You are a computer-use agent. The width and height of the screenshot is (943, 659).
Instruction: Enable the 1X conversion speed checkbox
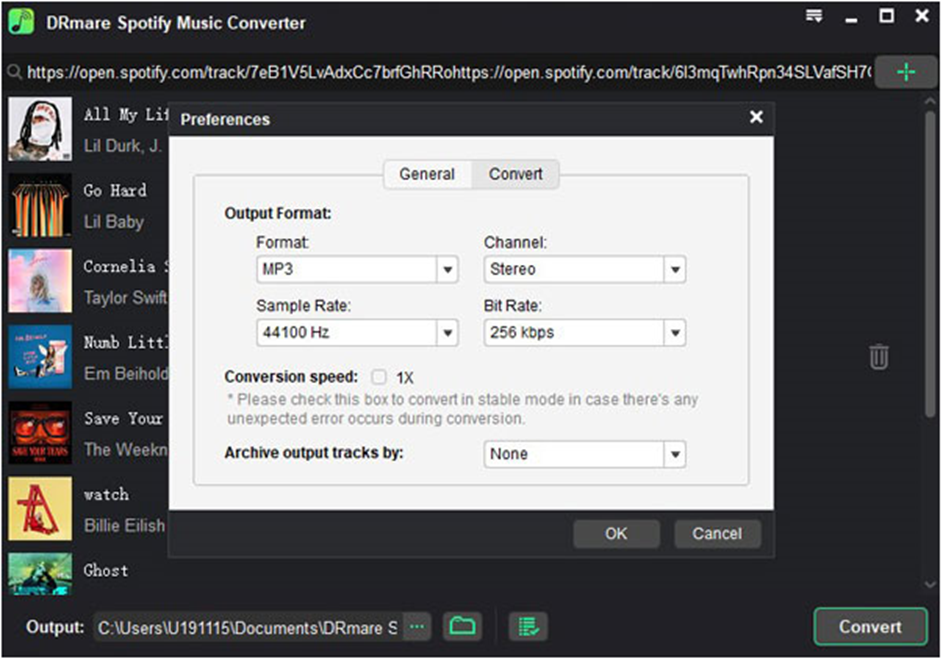pos(379,377)
